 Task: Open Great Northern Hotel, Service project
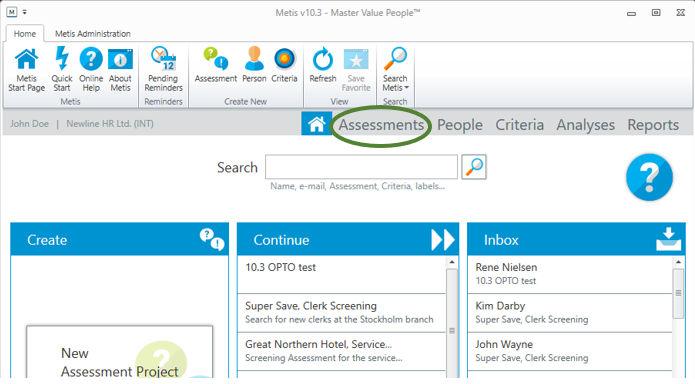tap(341, 351)
